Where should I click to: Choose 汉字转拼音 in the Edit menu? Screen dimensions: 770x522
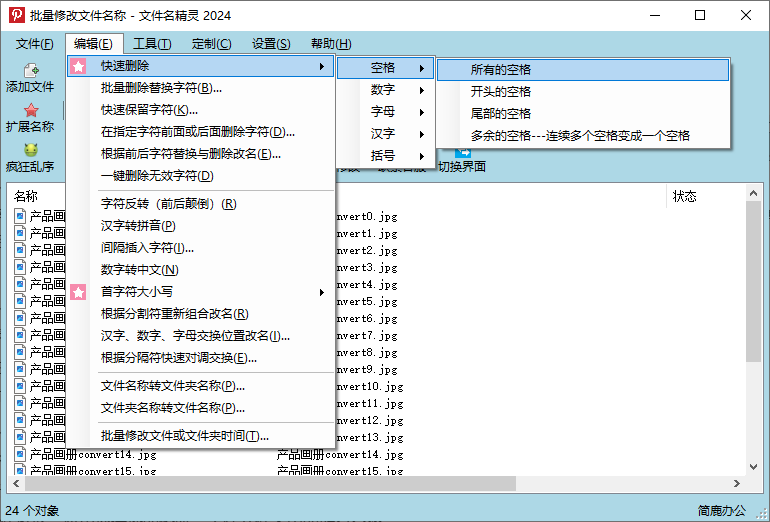click(x=138, y=226)
